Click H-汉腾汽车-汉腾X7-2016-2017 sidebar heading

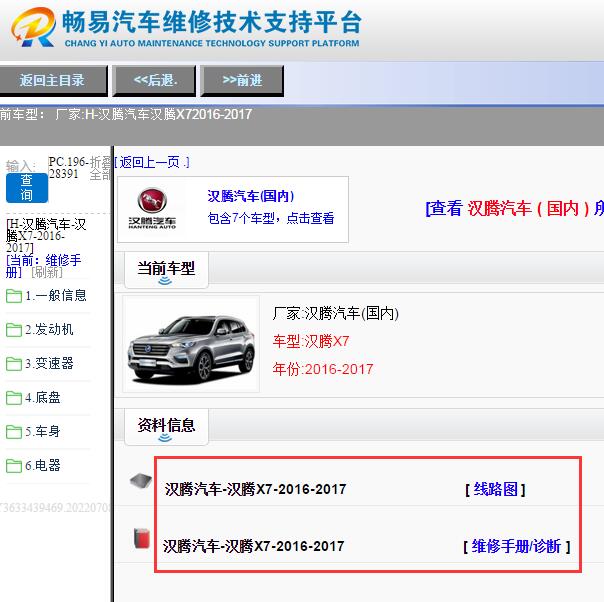pos(46,236)
